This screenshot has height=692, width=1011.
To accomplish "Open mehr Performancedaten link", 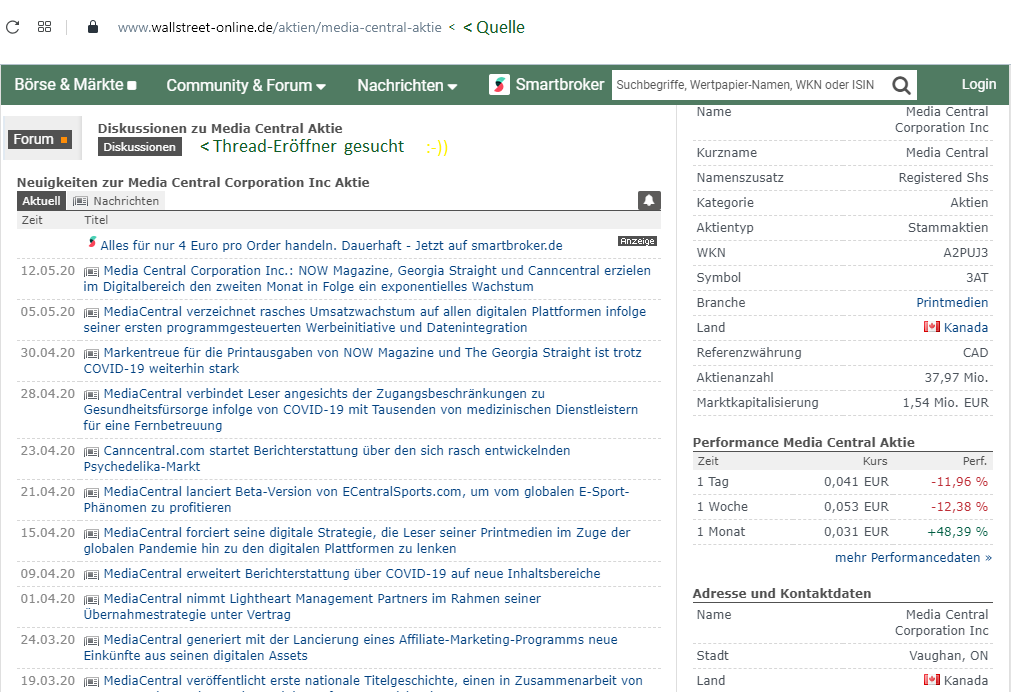I will tap(913, 558).
